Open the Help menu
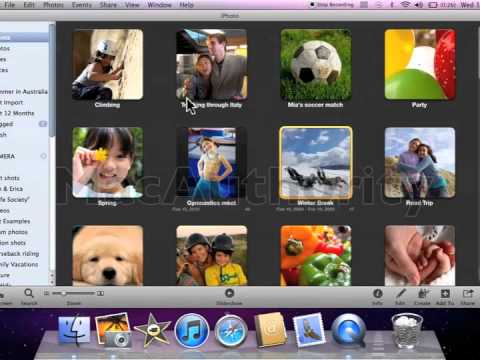The image size is (480, 360). point(186,5)
